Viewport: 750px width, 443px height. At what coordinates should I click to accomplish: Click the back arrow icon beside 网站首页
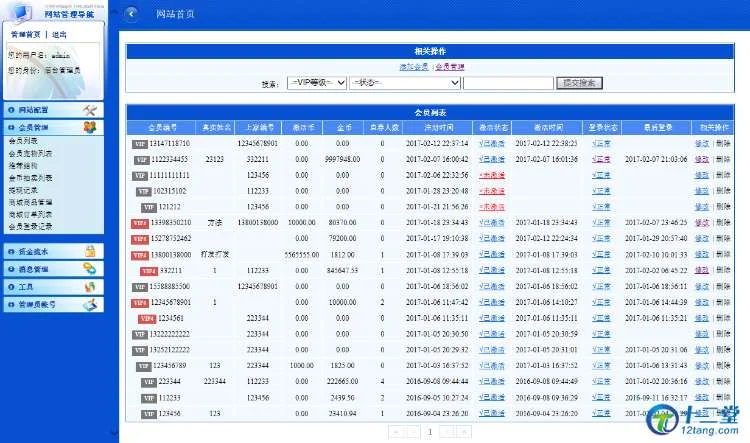[x=132, y=14]
